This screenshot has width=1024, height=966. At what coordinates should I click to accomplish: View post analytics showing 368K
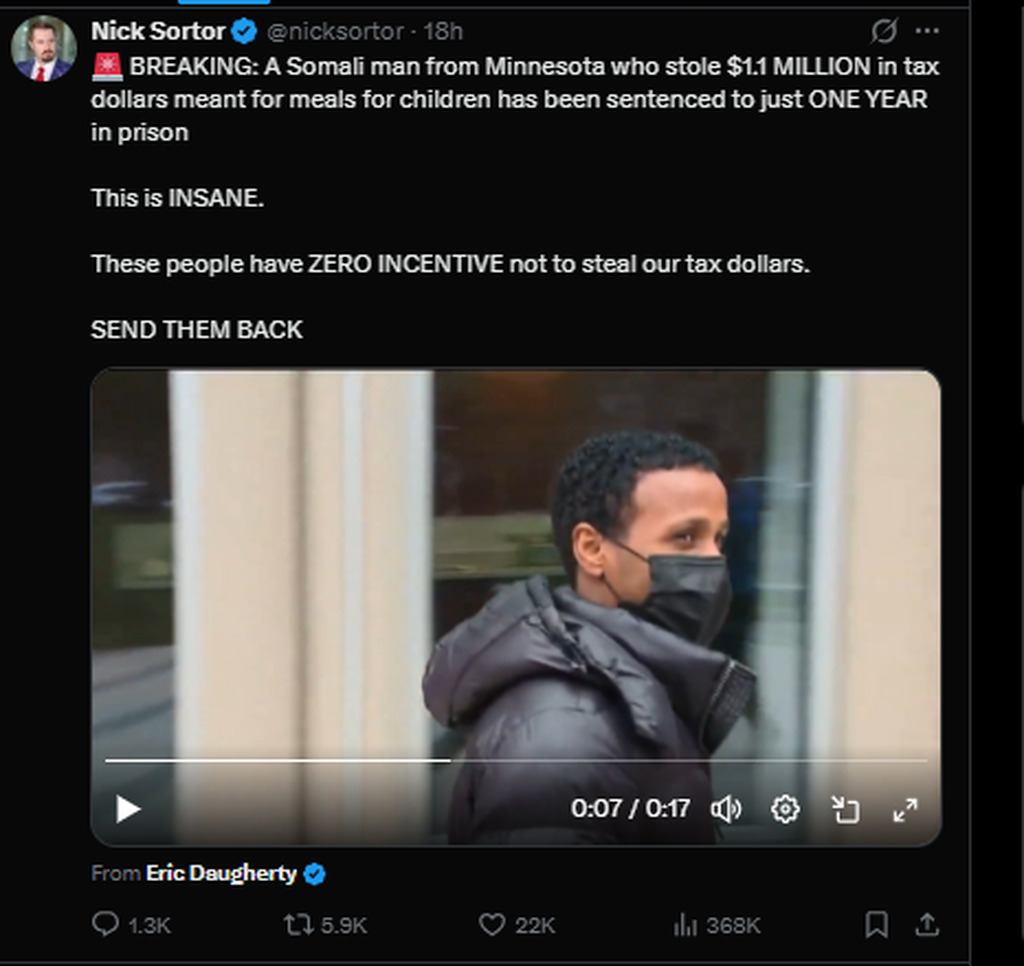pyautogui.click(x=686, y=925)
